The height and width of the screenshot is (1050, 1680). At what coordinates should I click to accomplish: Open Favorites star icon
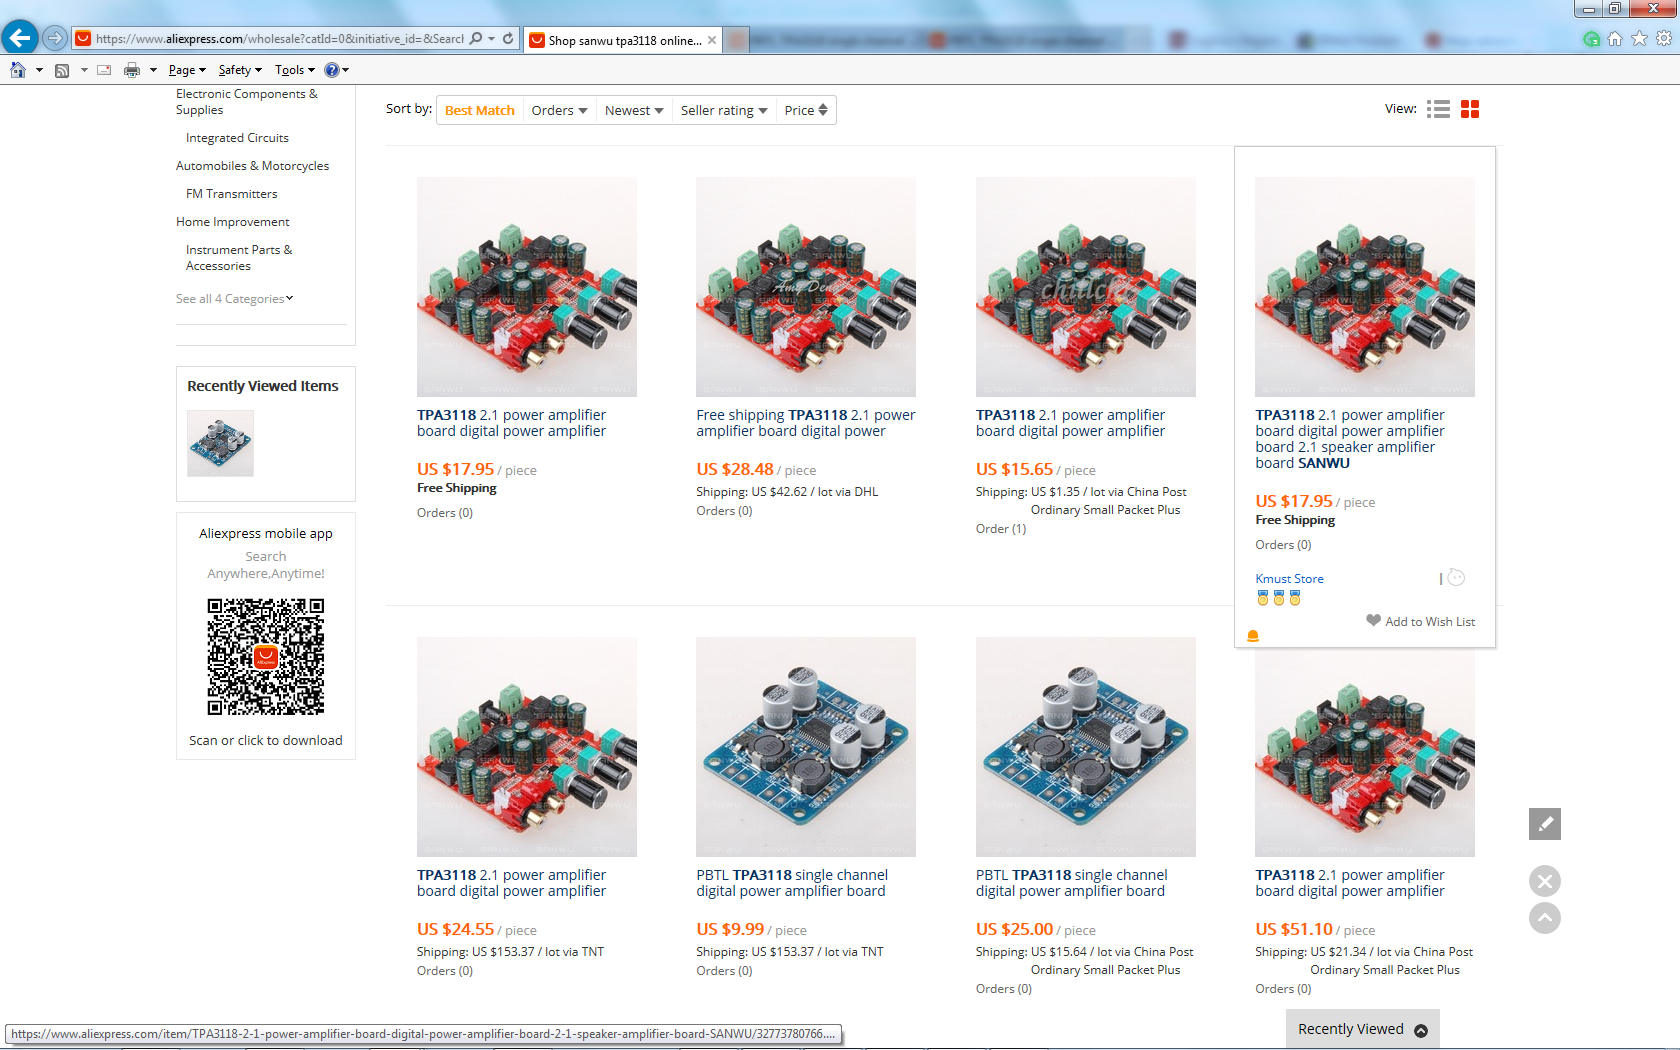click(x=1639, y=38)
